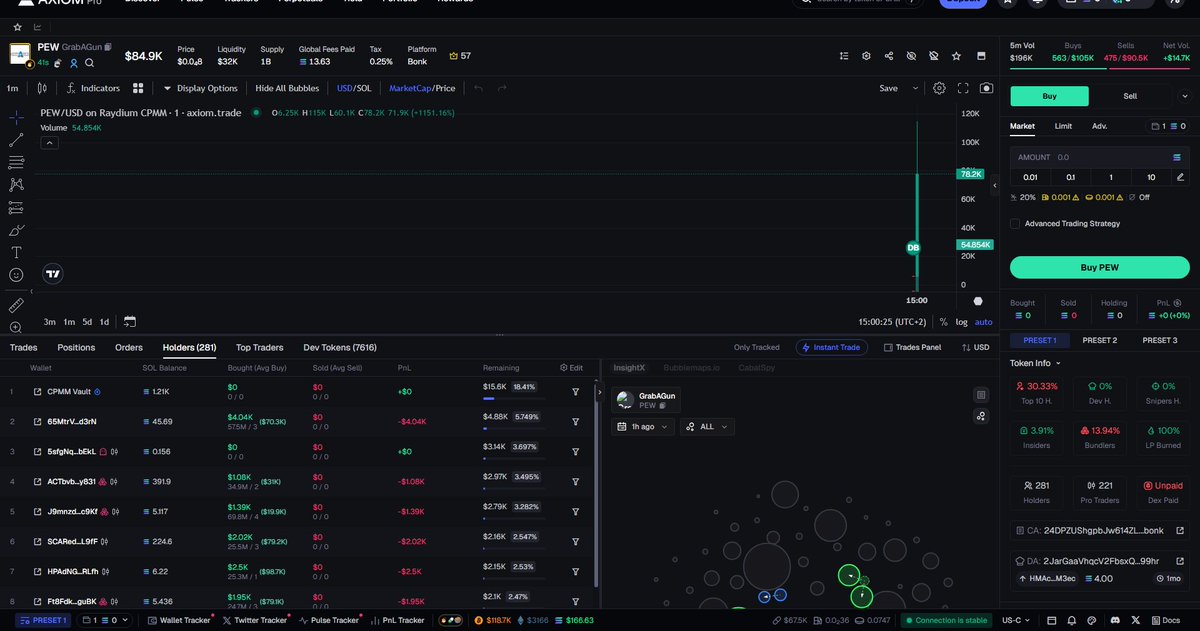Collapse the volume indicator legend

click(48, 143)
